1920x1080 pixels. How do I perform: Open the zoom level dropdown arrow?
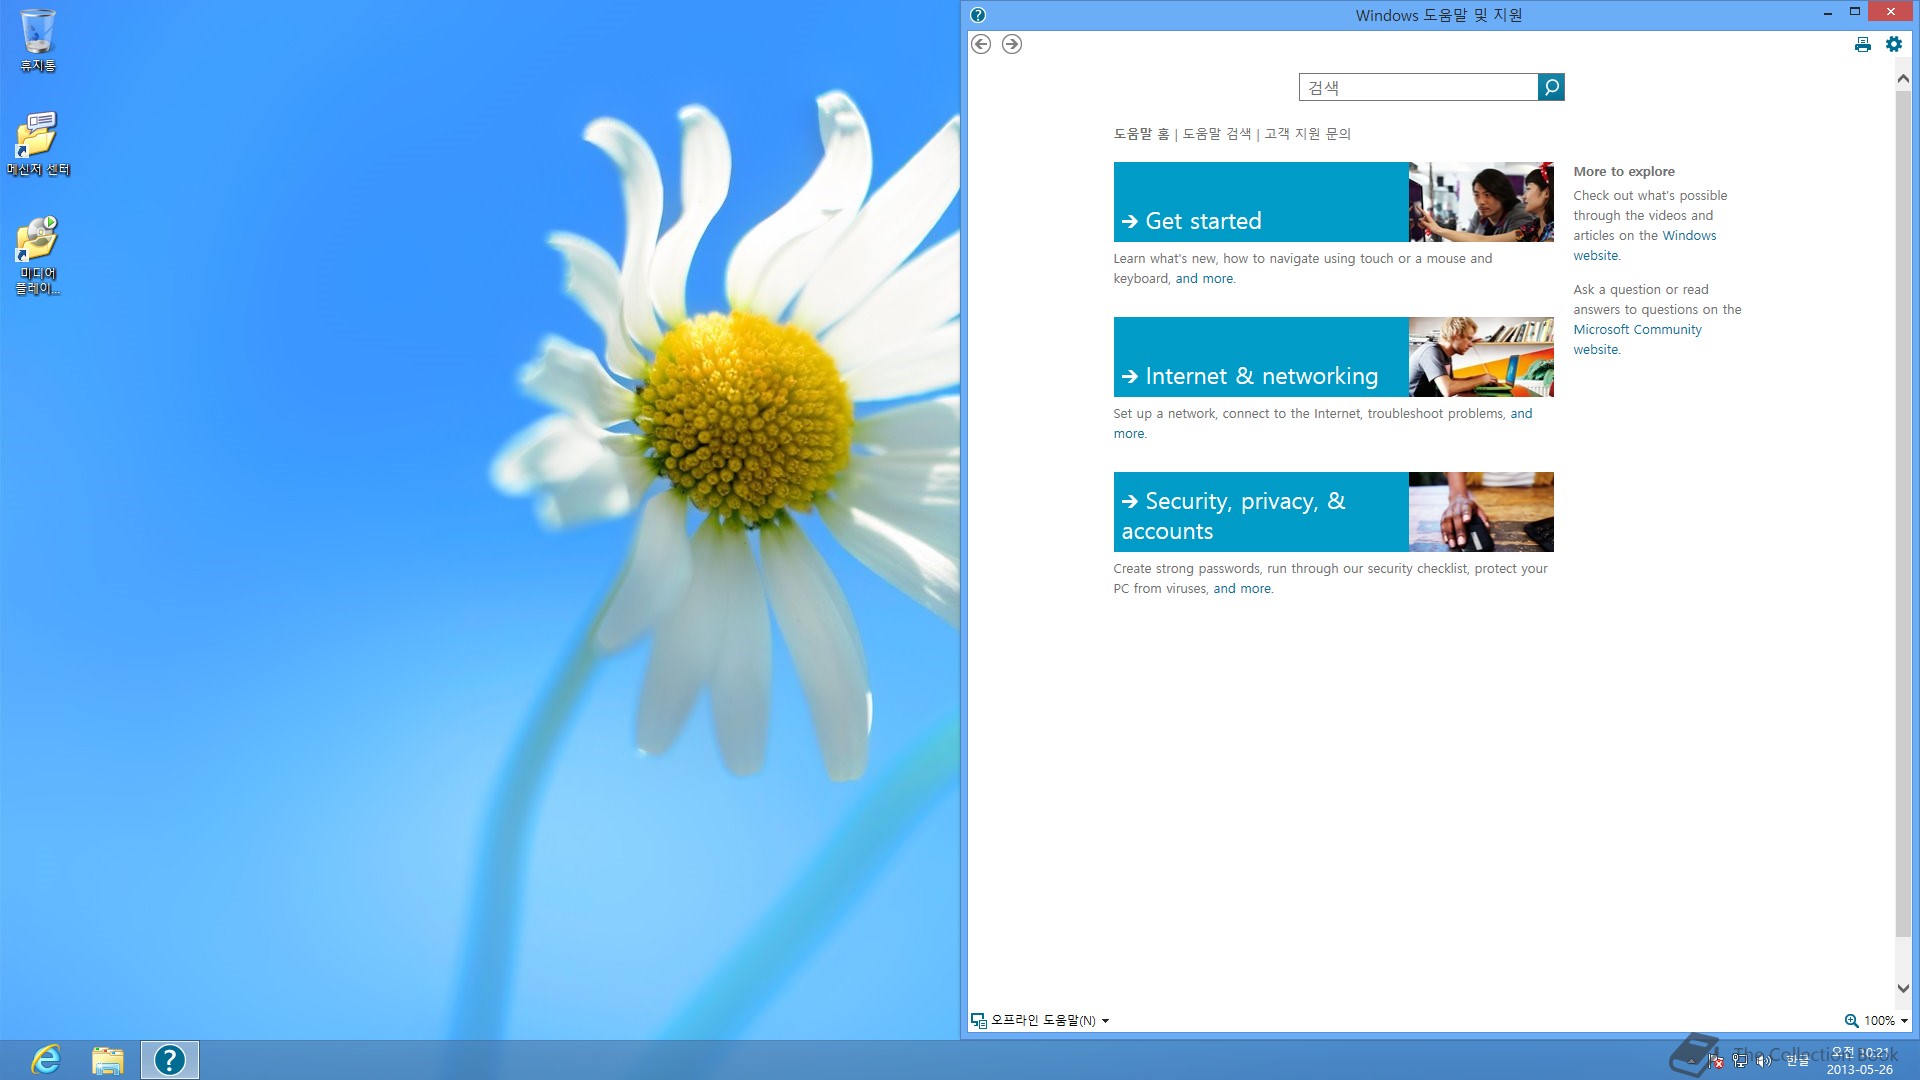click(x=1903, y=1021)
